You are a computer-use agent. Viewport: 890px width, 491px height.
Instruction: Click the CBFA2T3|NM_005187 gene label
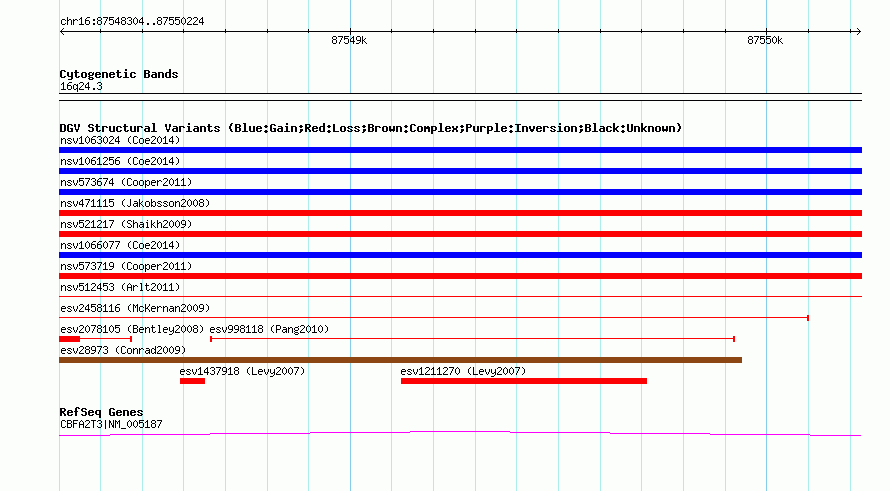111,424
